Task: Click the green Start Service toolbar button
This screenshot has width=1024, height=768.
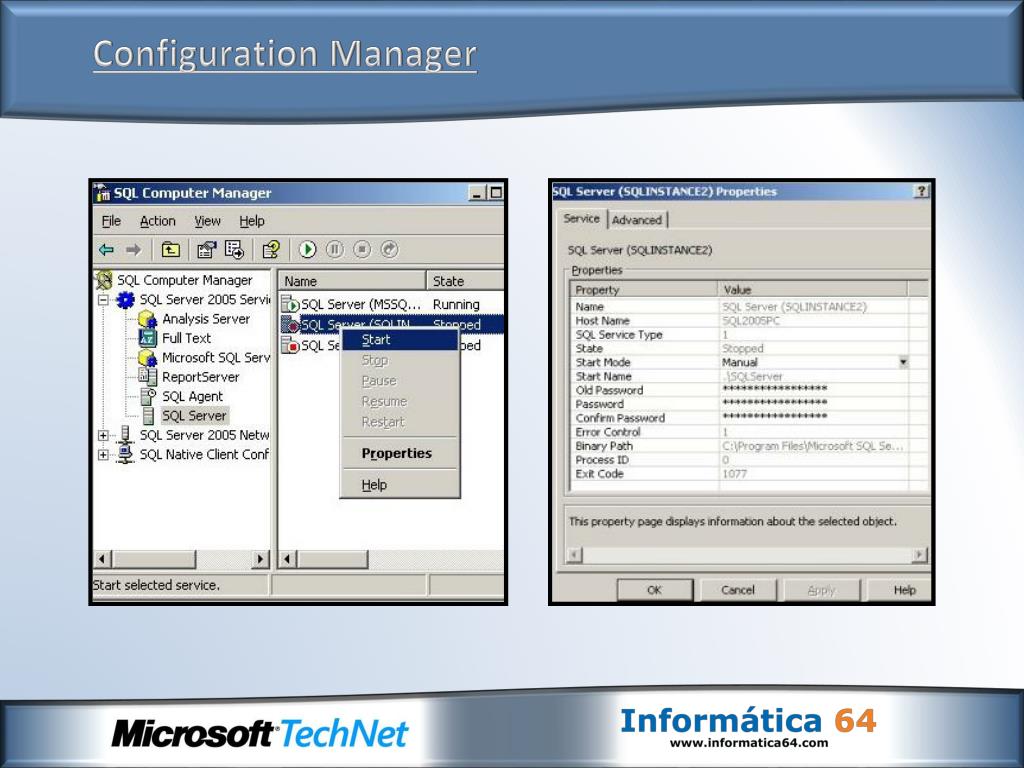Action: (x=308, y=249)
